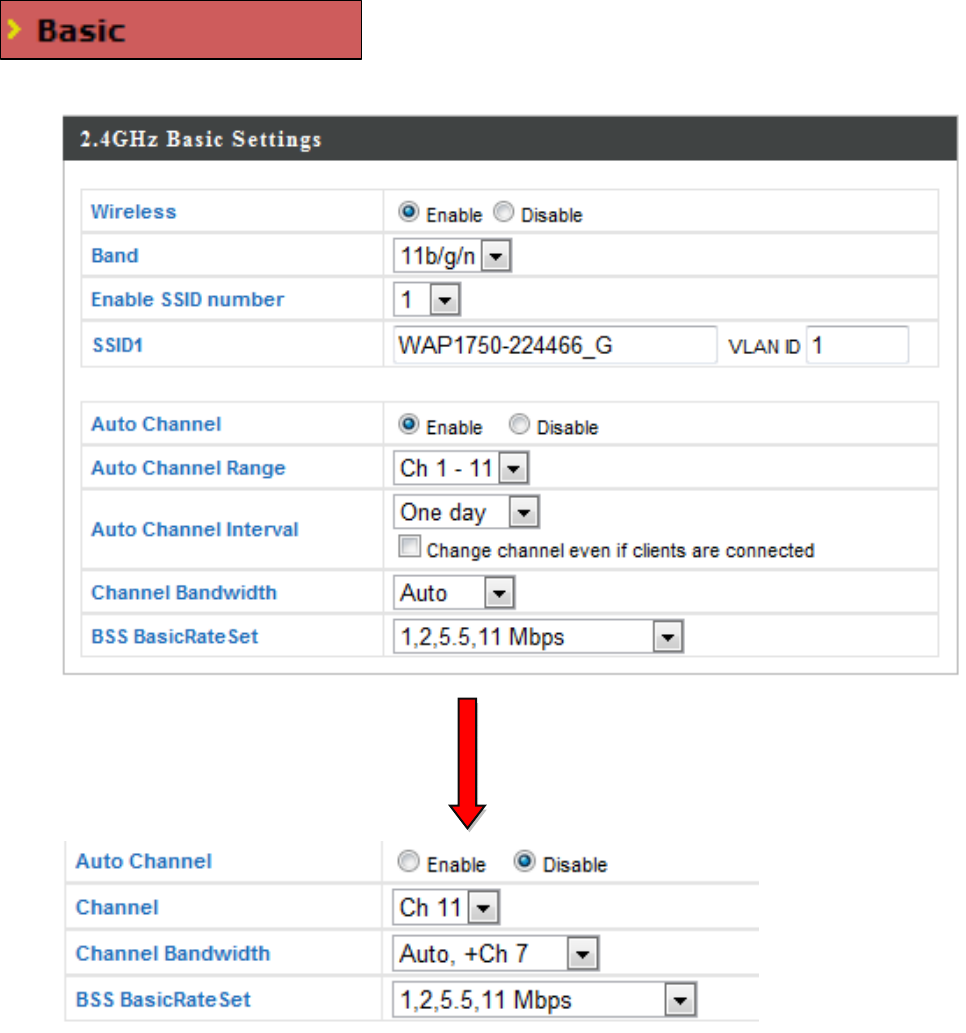Viewport: 966px width, 1033px height.
Task: Open the Basic menu section
Action: click(x=181, y=30)
